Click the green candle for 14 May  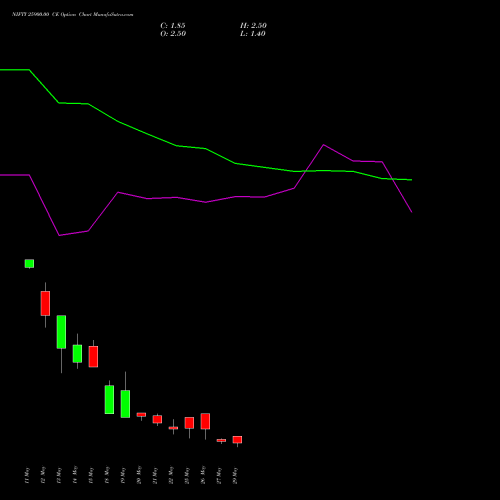pyautogui.click(x=77, y=354)
